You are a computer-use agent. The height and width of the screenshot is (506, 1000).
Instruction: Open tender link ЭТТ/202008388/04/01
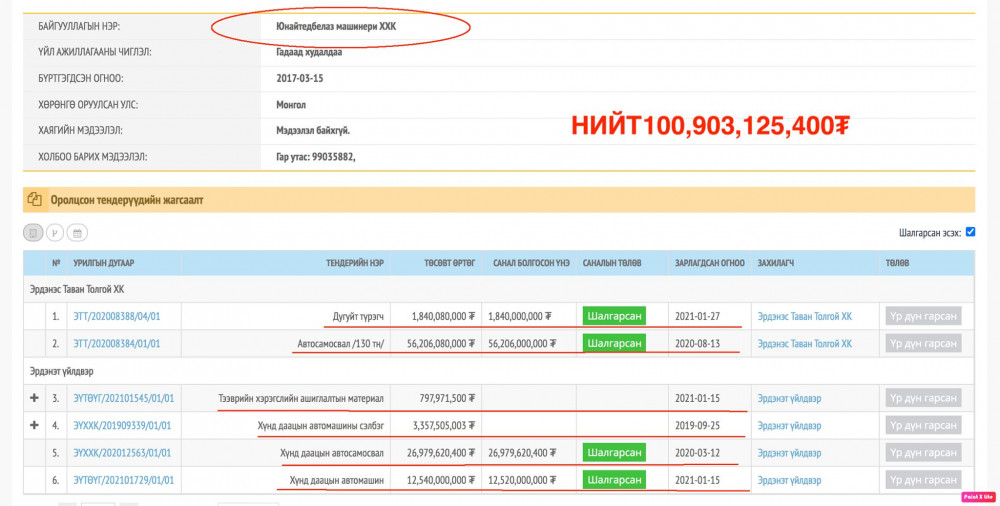pyautogui.click(x=117, y=316)
